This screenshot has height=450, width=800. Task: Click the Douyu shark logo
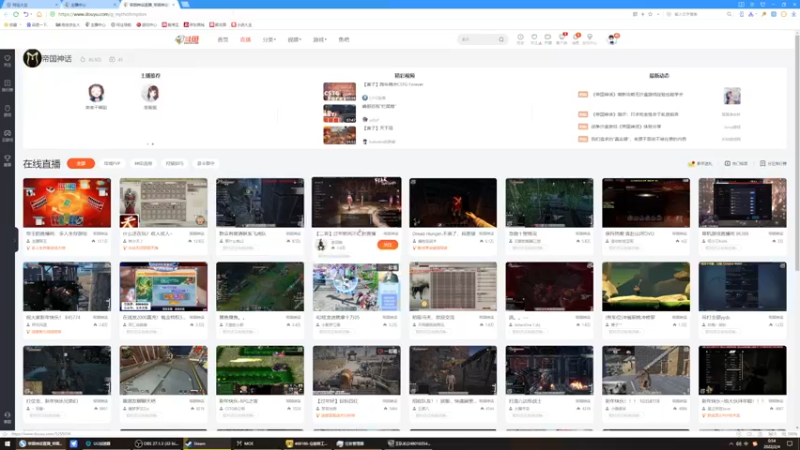pos(187,40)
